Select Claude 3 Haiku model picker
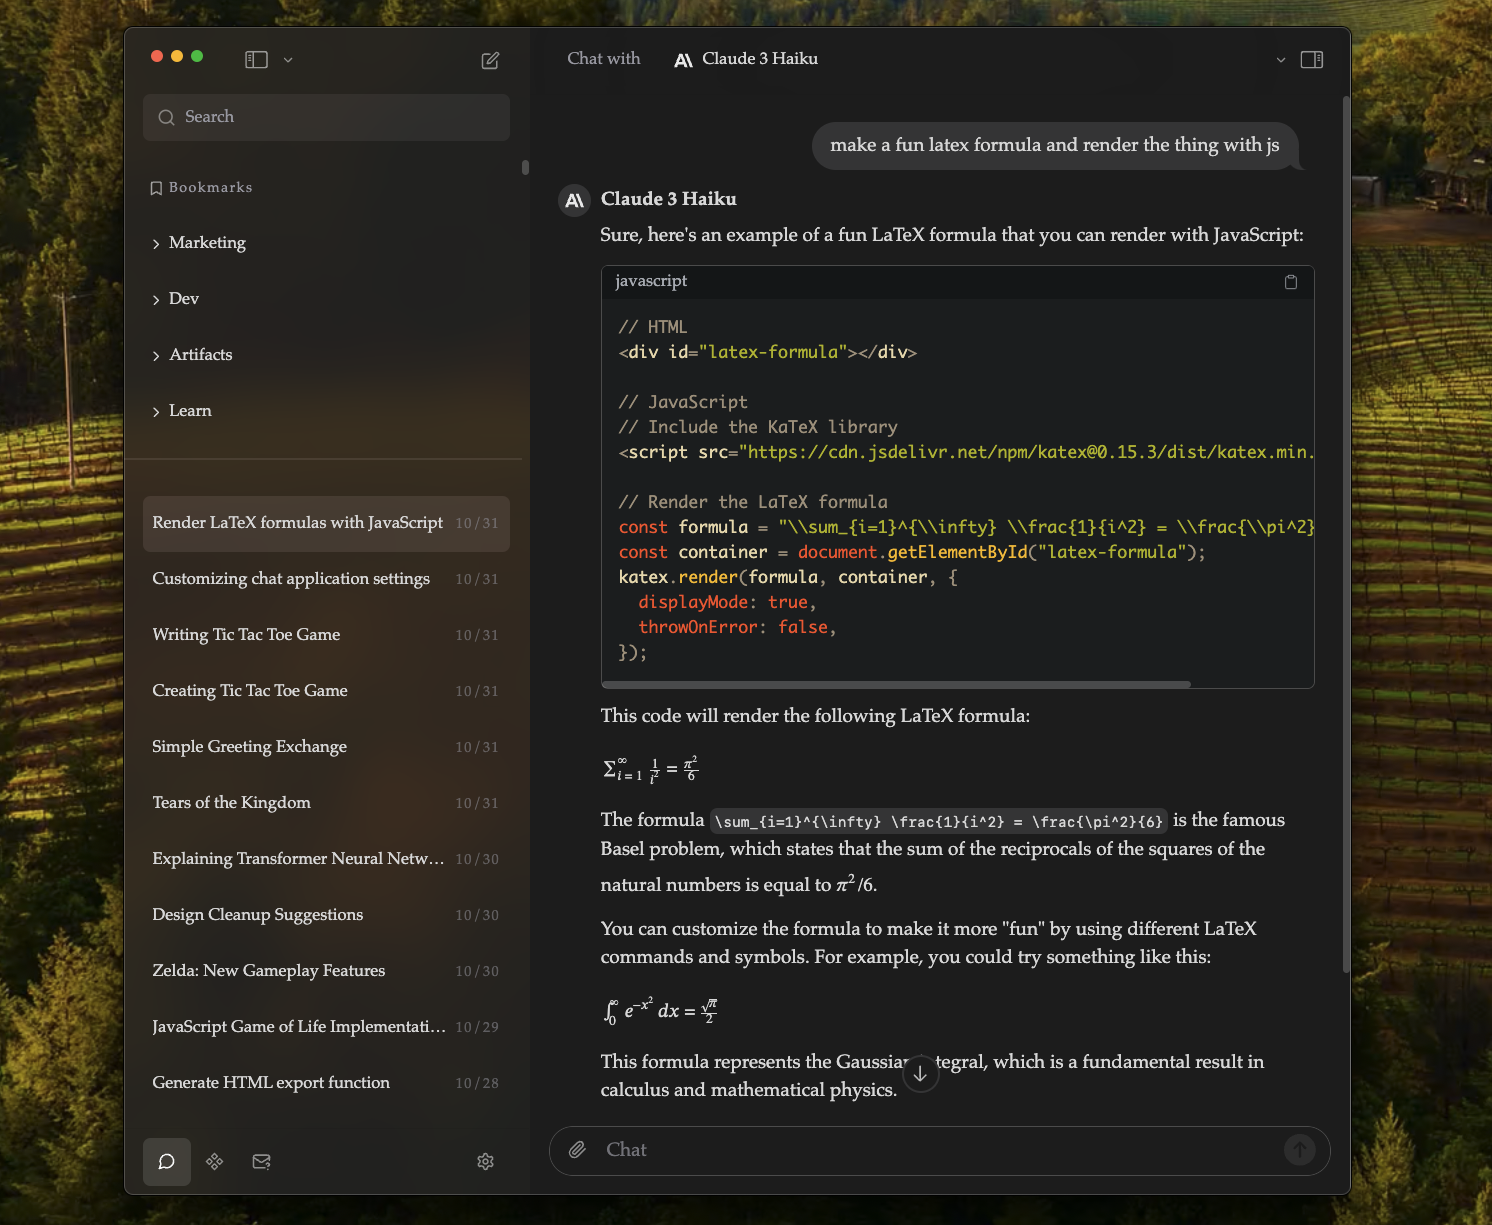 click(x=746, y=59)
